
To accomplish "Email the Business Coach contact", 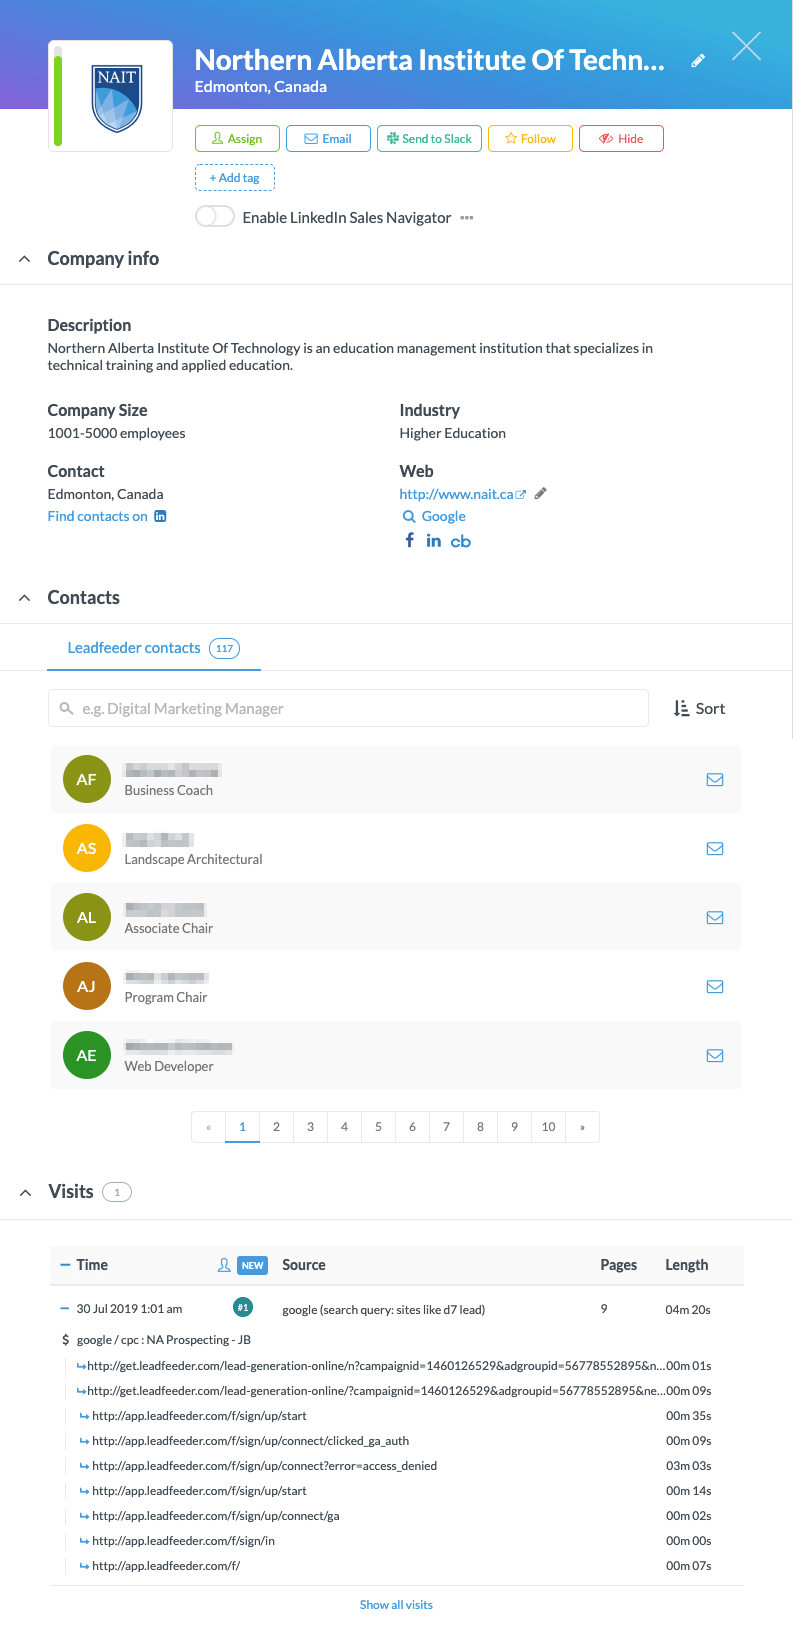I will (x=715, y=779).
